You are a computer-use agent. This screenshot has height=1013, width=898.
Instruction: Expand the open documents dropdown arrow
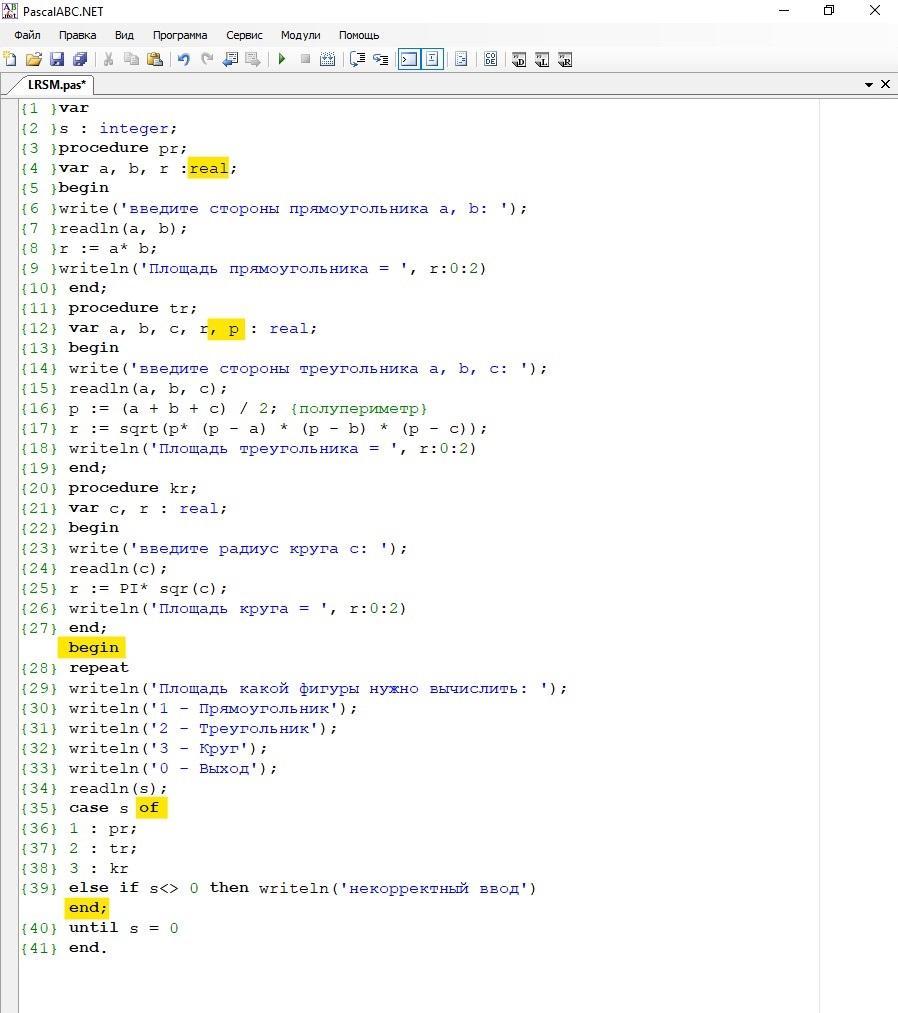click(868, 85)
